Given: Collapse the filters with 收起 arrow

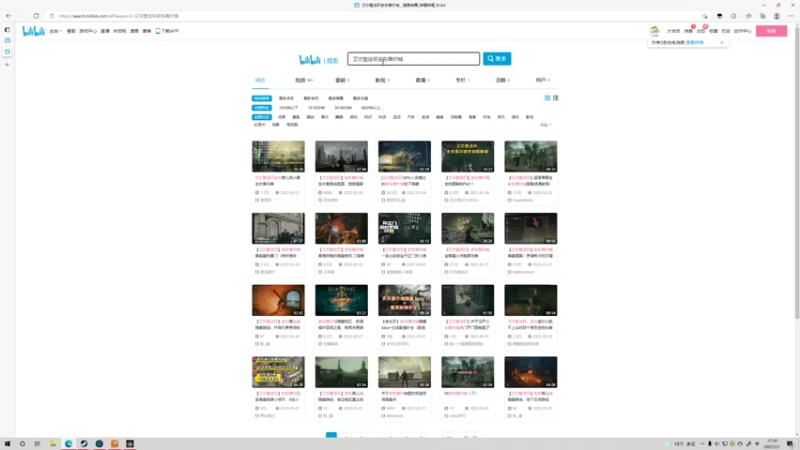Looking at the screenshot, I should point(546,125).
